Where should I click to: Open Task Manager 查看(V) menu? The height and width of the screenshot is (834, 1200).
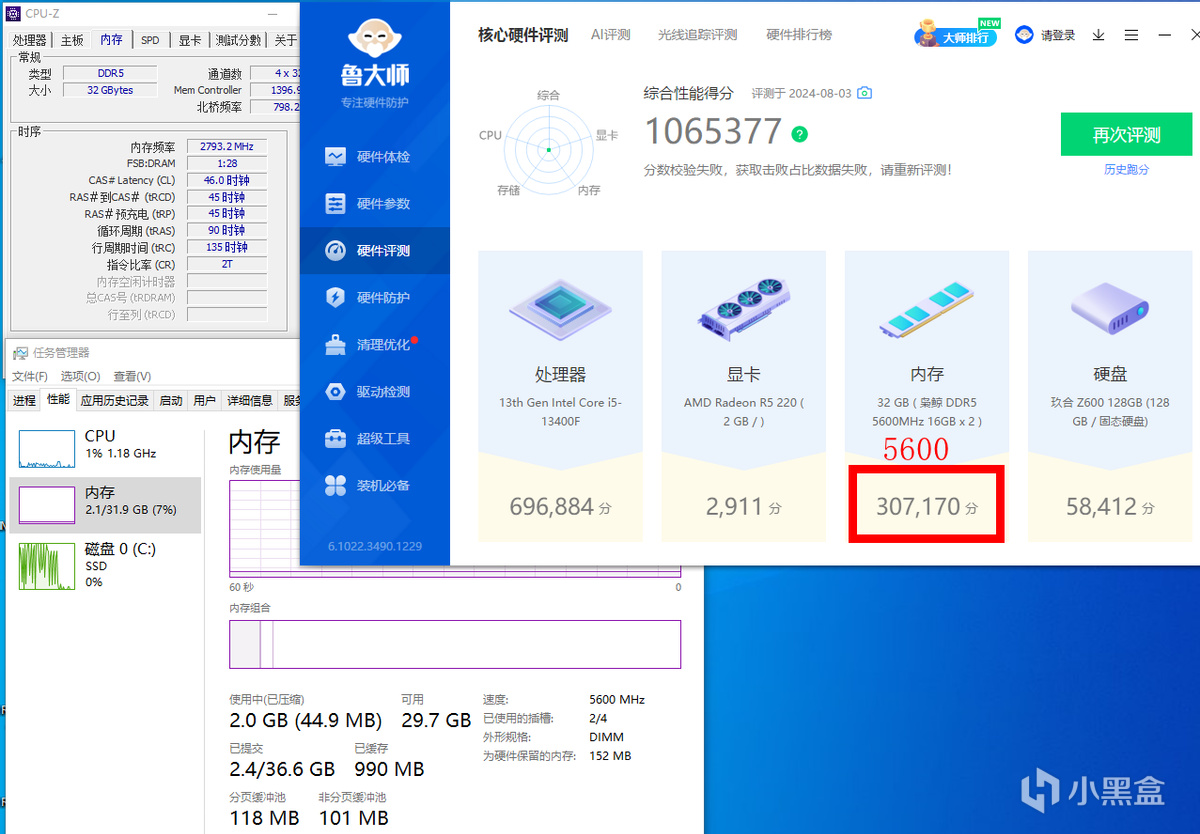(x=132, y=376)
